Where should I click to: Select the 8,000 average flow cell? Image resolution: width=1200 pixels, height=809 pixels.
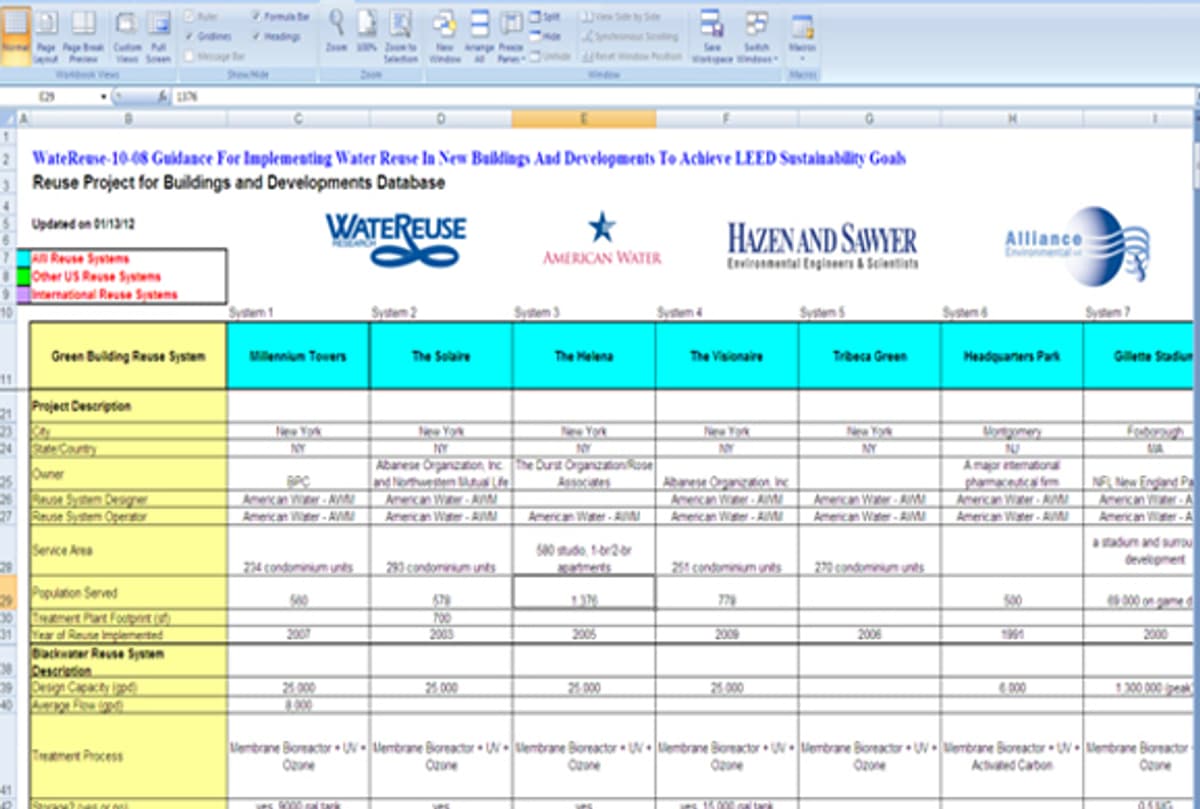298,704
